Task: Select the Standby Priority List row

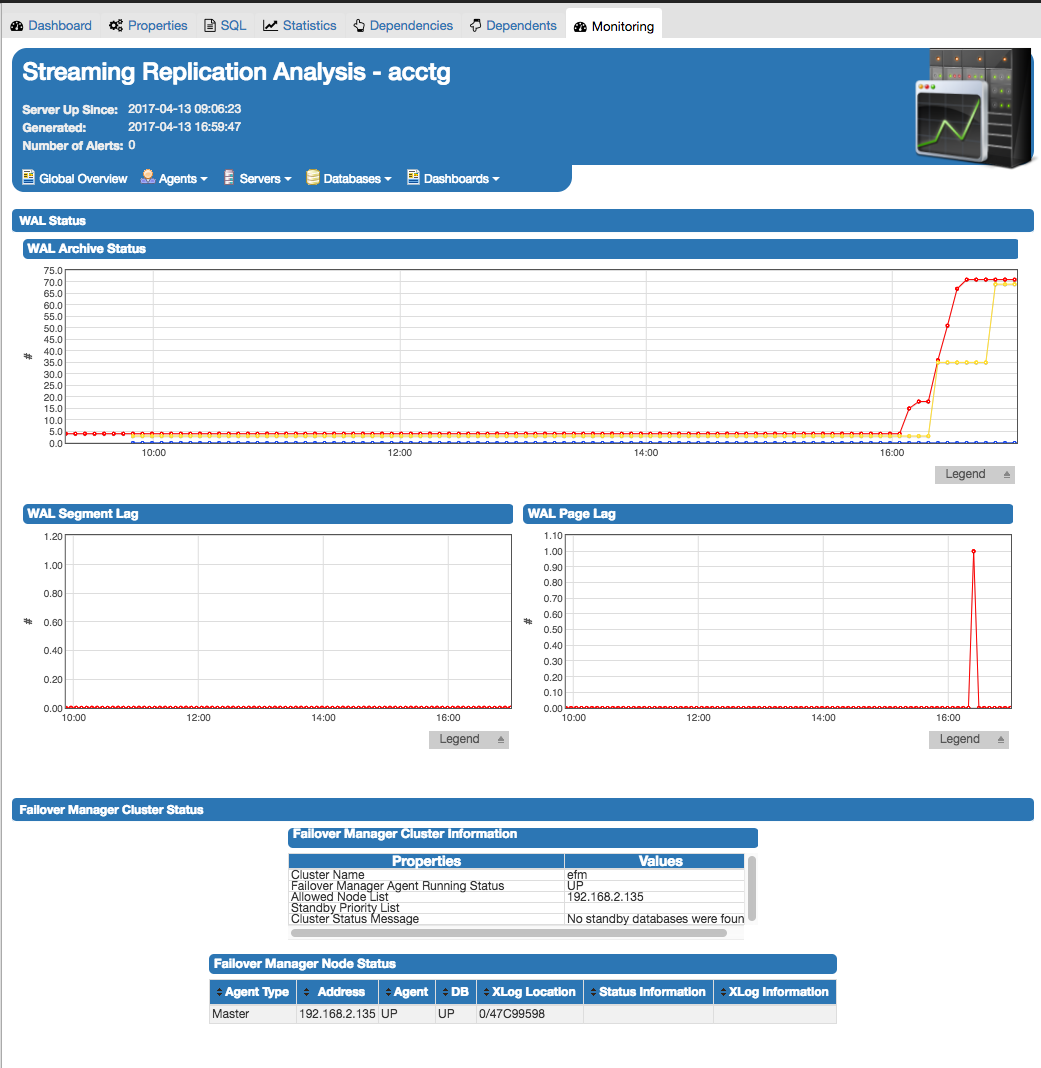Action: 516,908
